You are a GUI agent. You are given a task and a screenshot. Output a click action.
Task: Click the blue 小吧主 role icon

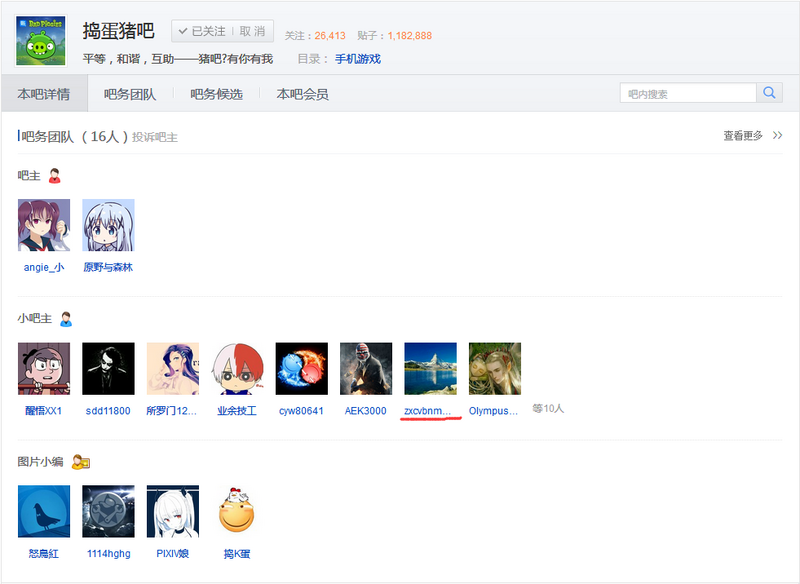66,319
